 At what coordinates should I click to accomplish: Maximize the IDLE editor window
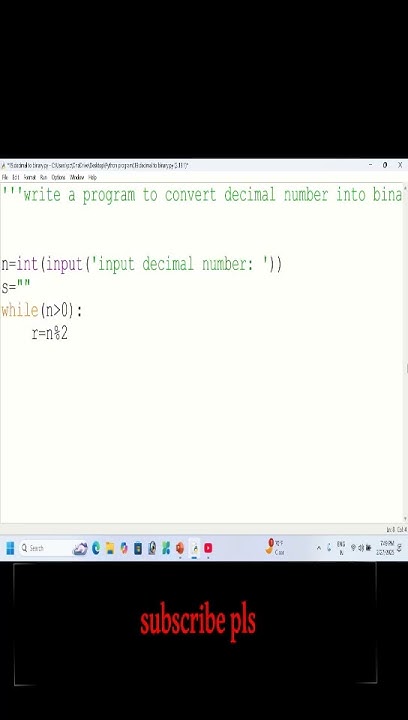(x=385, y=165)
